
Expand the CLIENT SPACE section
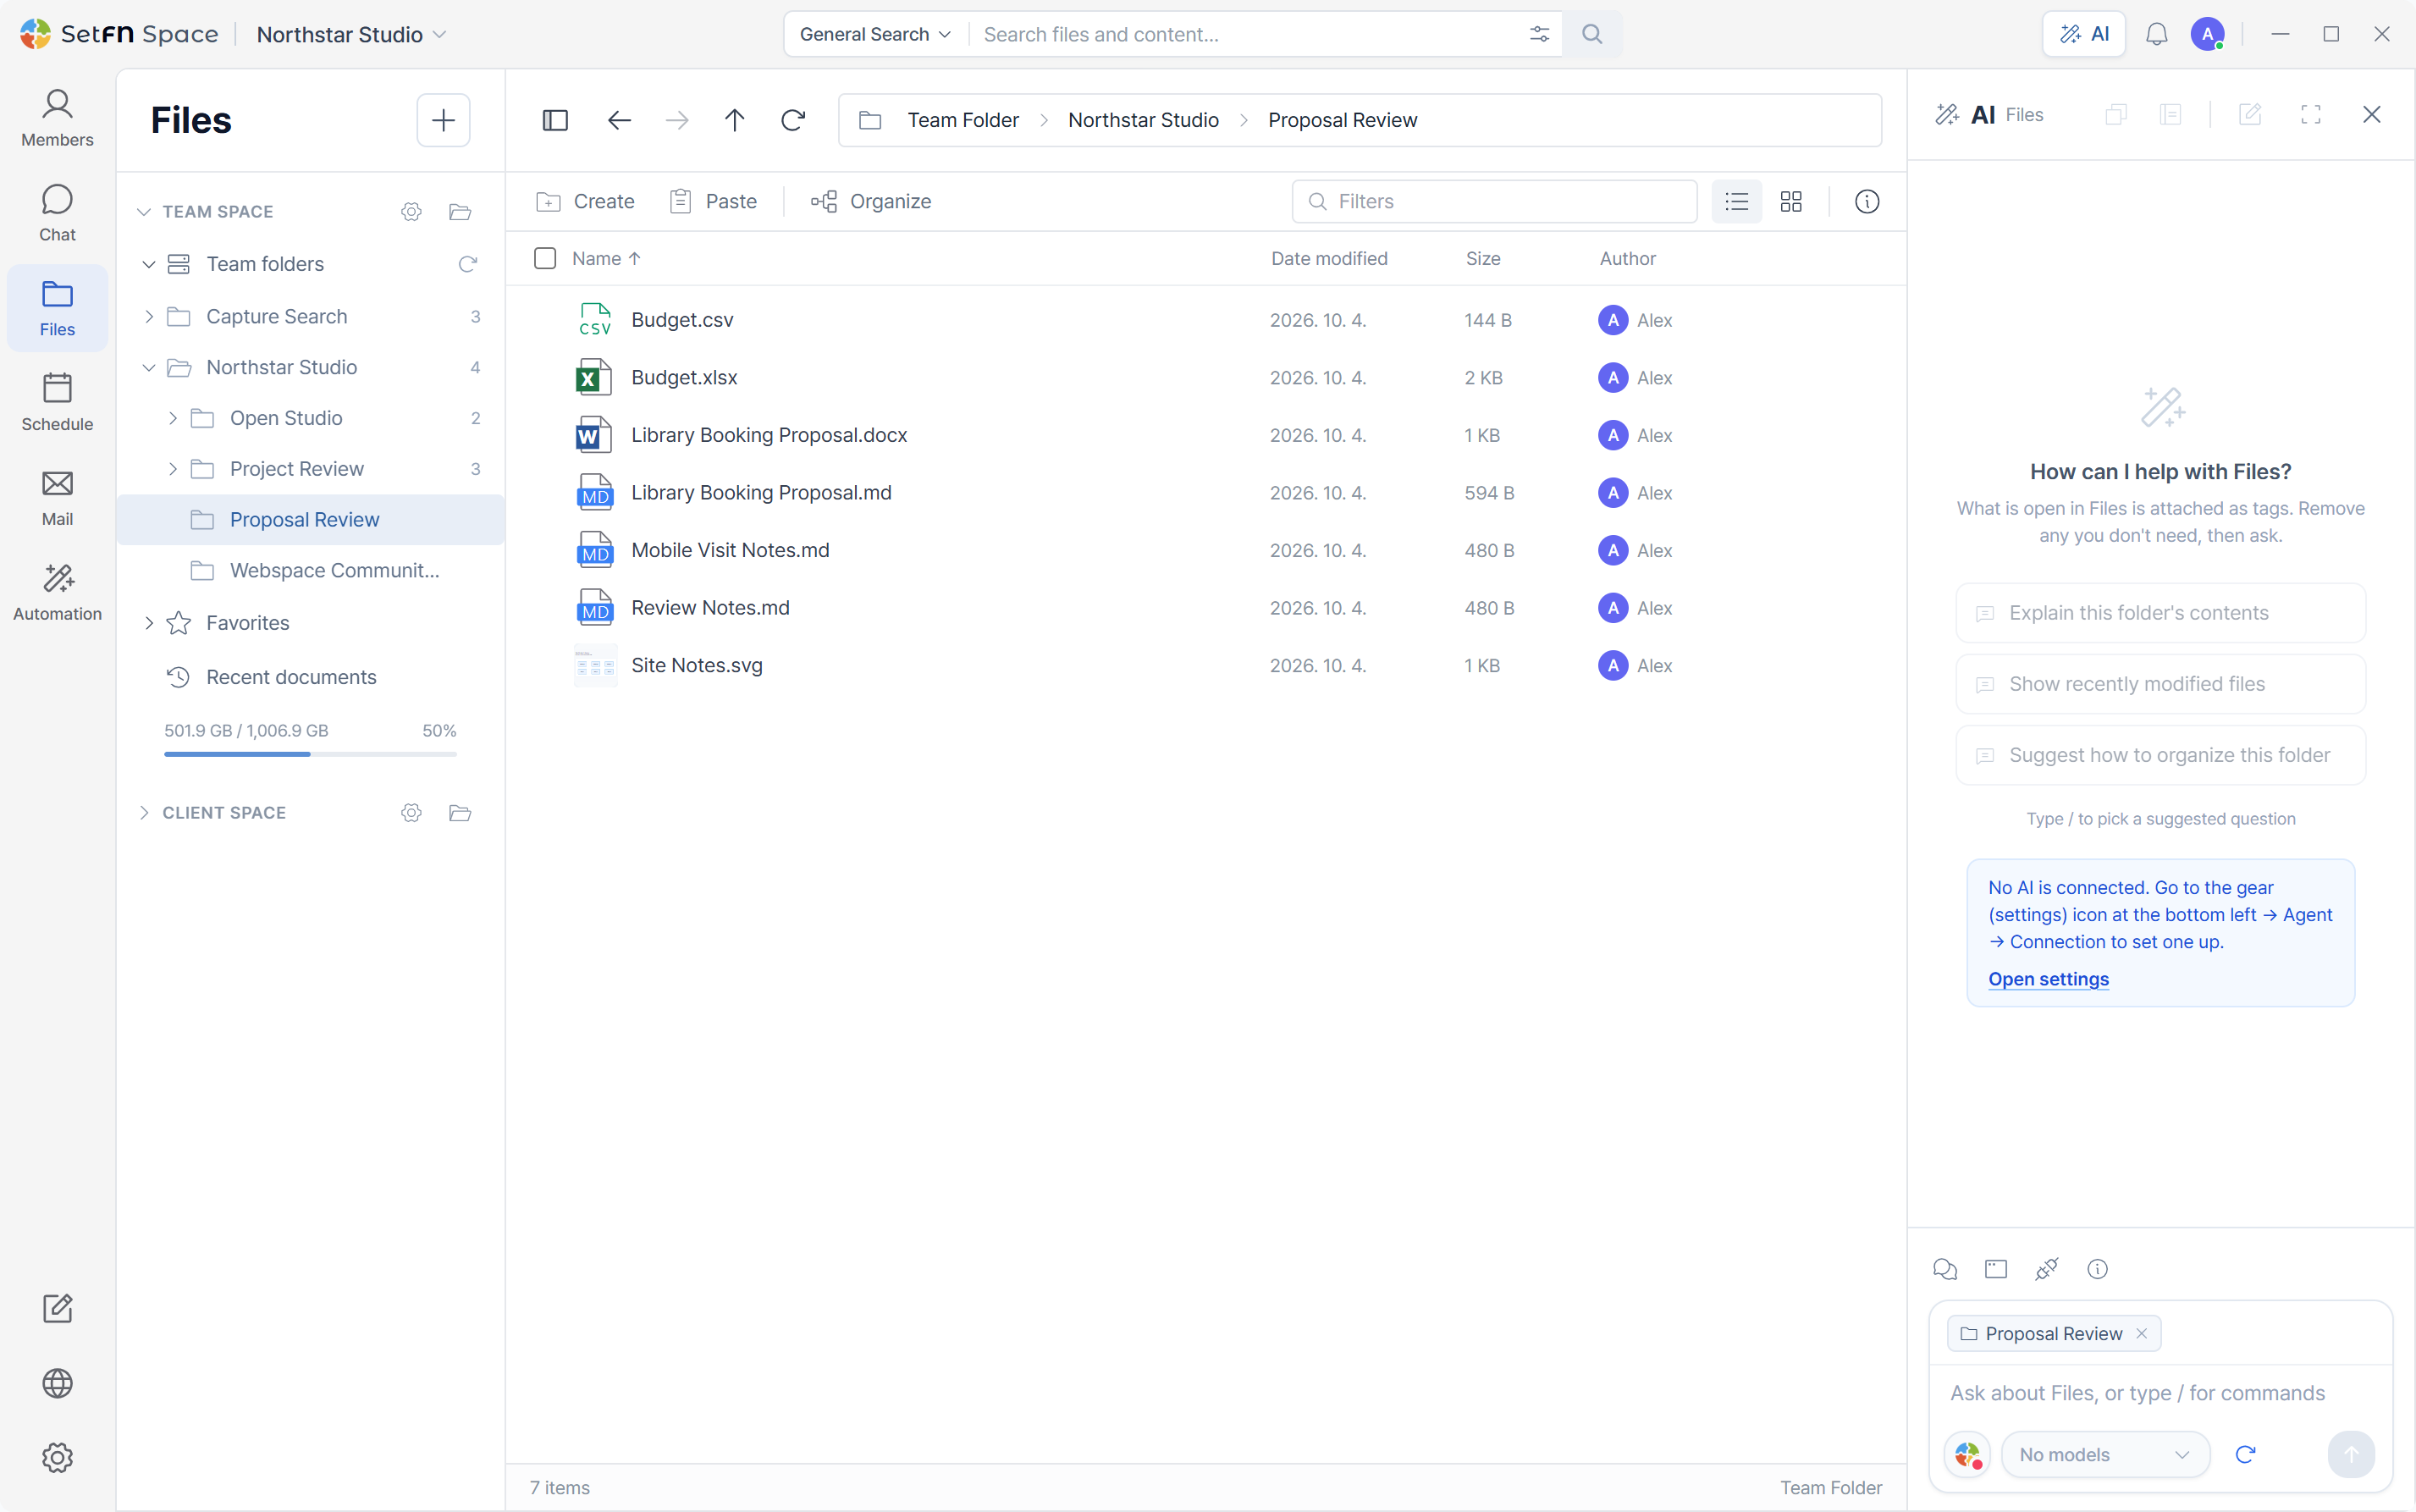(x=144, y=812)
